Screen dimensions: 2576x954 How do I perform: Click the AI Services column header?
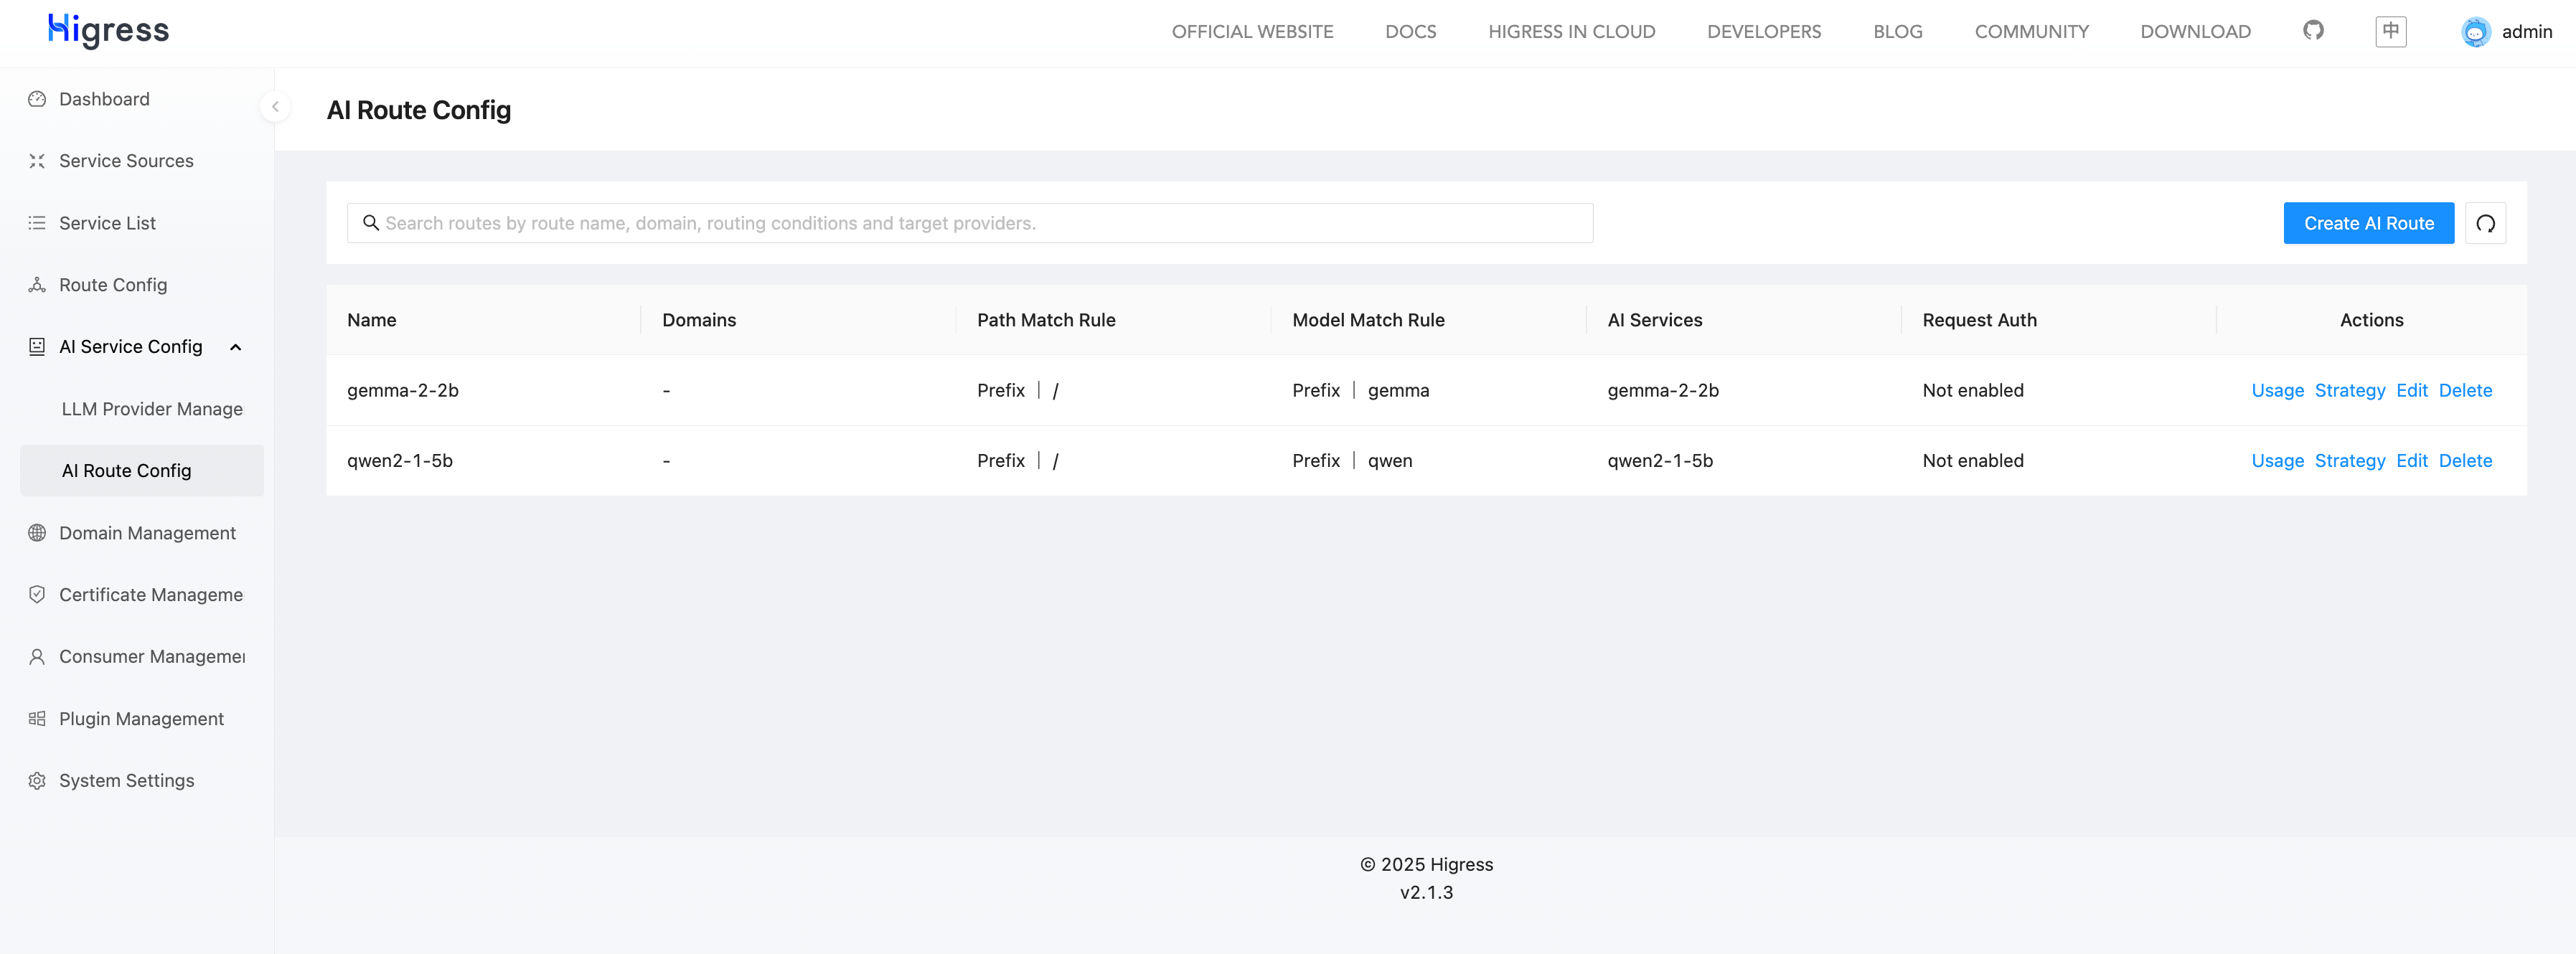1654,320
